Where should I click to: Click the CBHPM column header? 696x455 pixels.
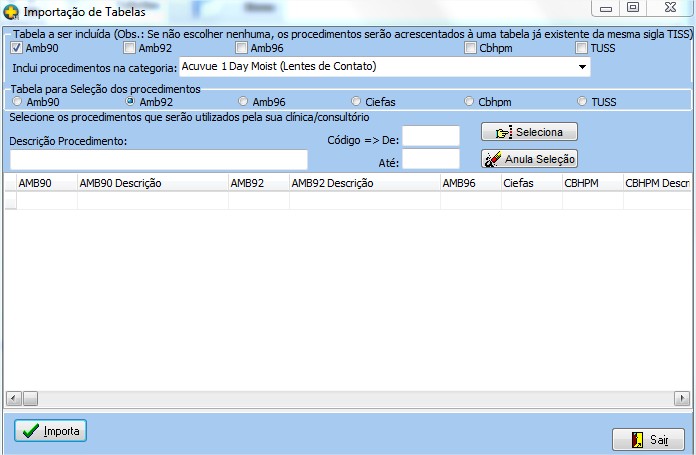(x=590, y=183)
